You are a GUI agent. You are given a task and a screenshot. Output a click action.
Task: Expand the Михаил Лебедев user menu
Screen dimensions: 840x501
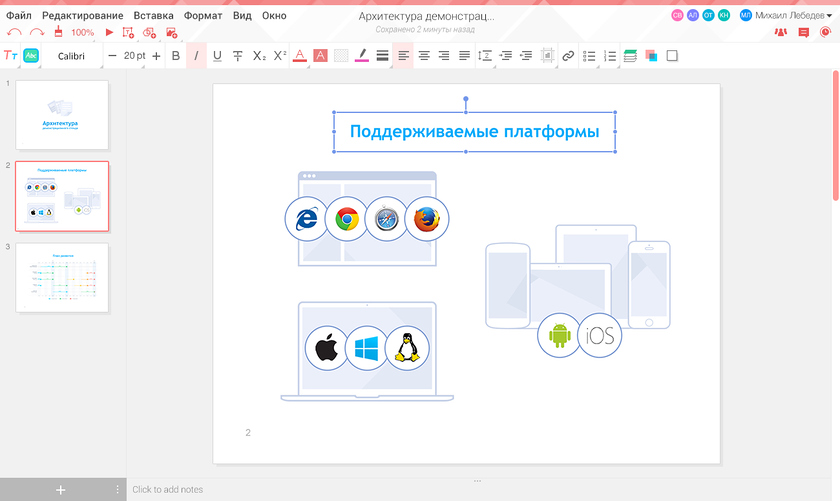(x=786, y=15)
